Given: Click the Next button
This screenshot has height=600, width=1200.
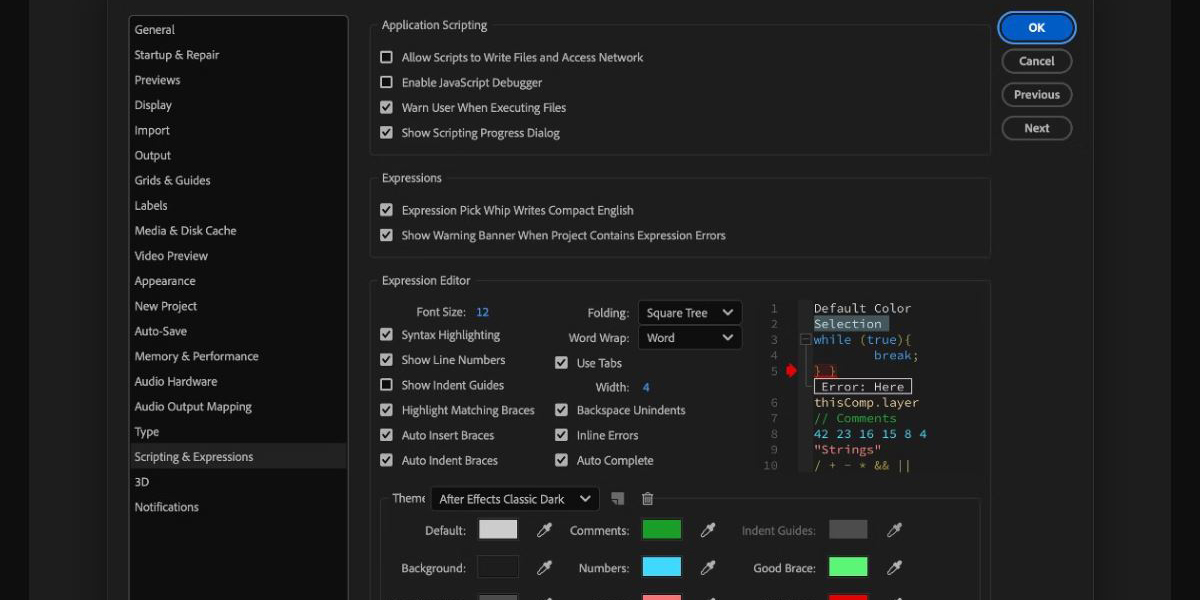Looking at the screenshot, I should [1036, 128].
